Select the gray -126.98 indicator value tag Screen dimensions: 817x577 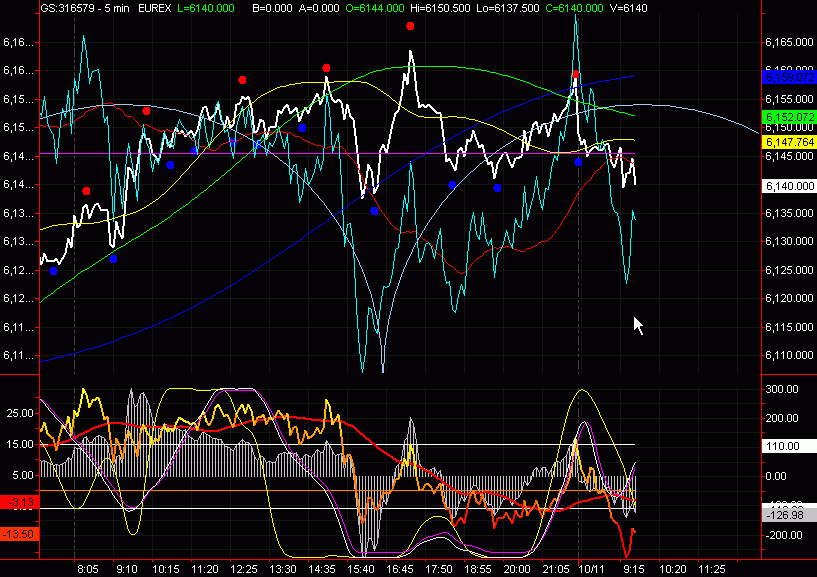click(789, 515)
